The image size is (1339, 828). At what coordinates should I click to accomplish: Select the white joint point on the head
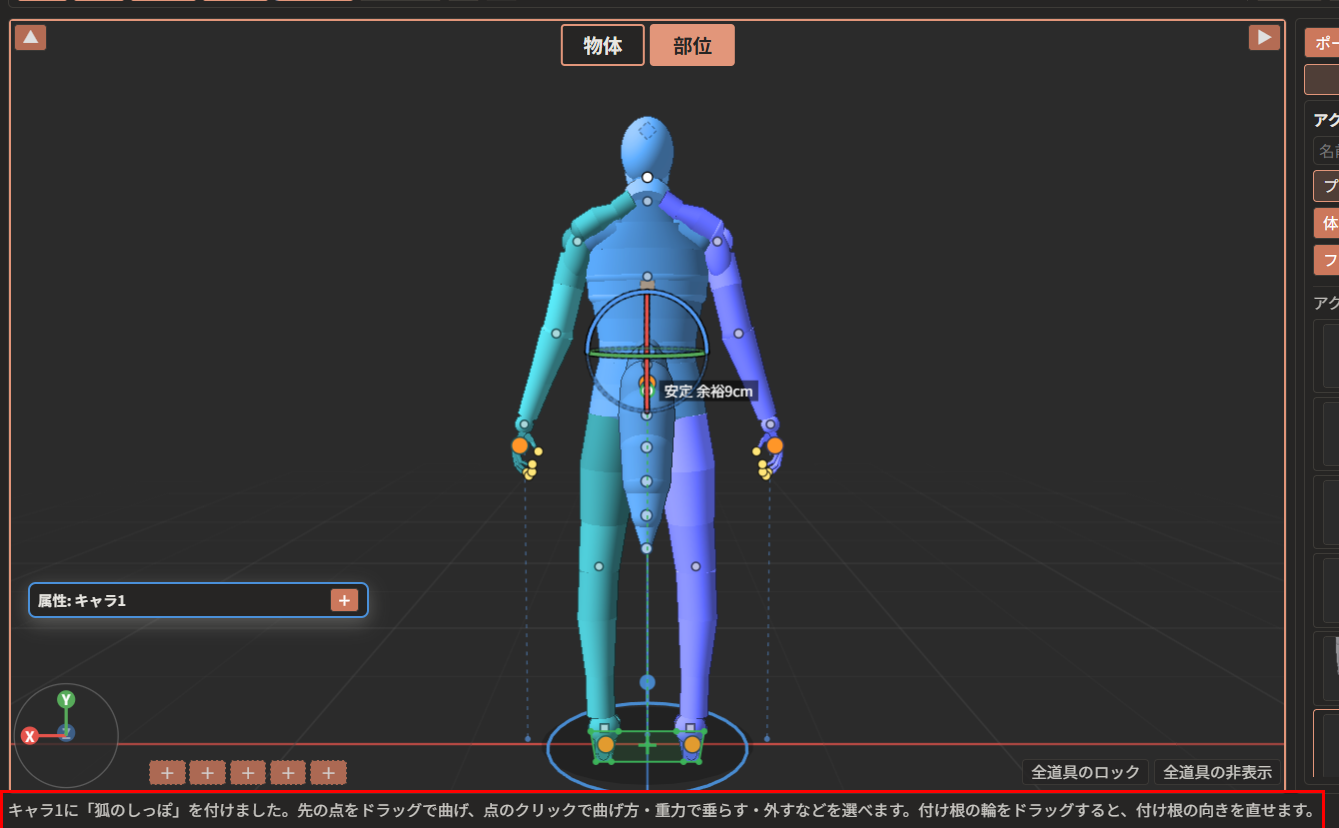pyautogui.click(x=647, y=177)
